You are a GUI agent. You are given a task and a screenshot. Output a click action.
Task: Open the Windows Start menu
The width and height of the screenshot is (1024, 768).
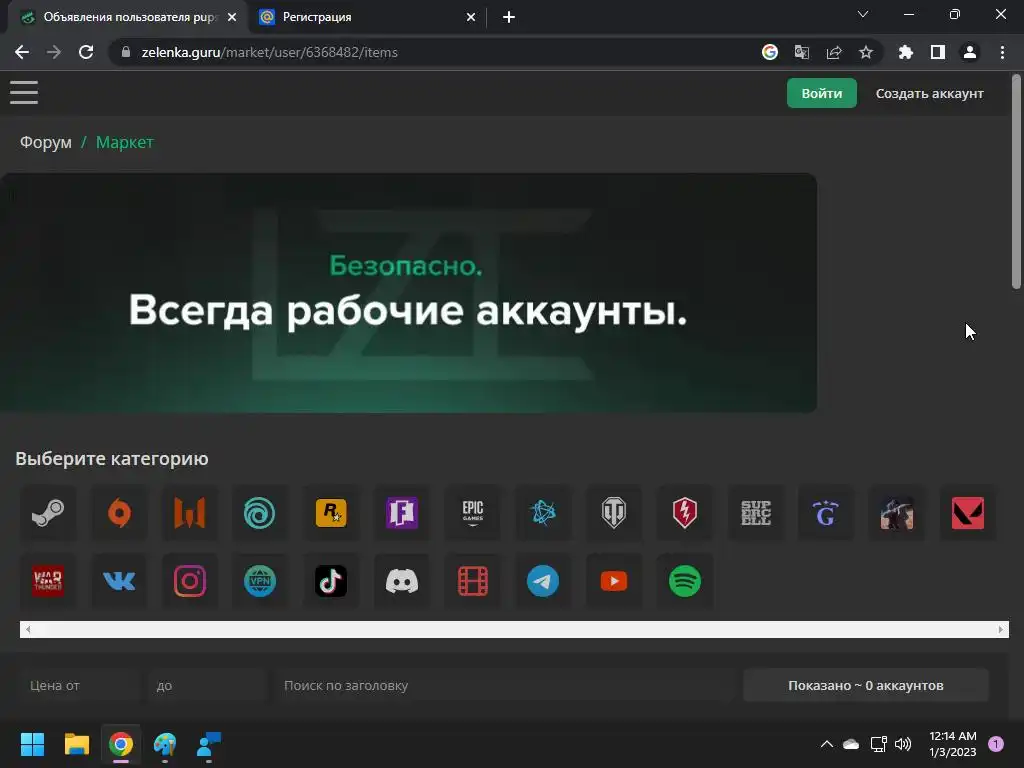click(32, 744)
